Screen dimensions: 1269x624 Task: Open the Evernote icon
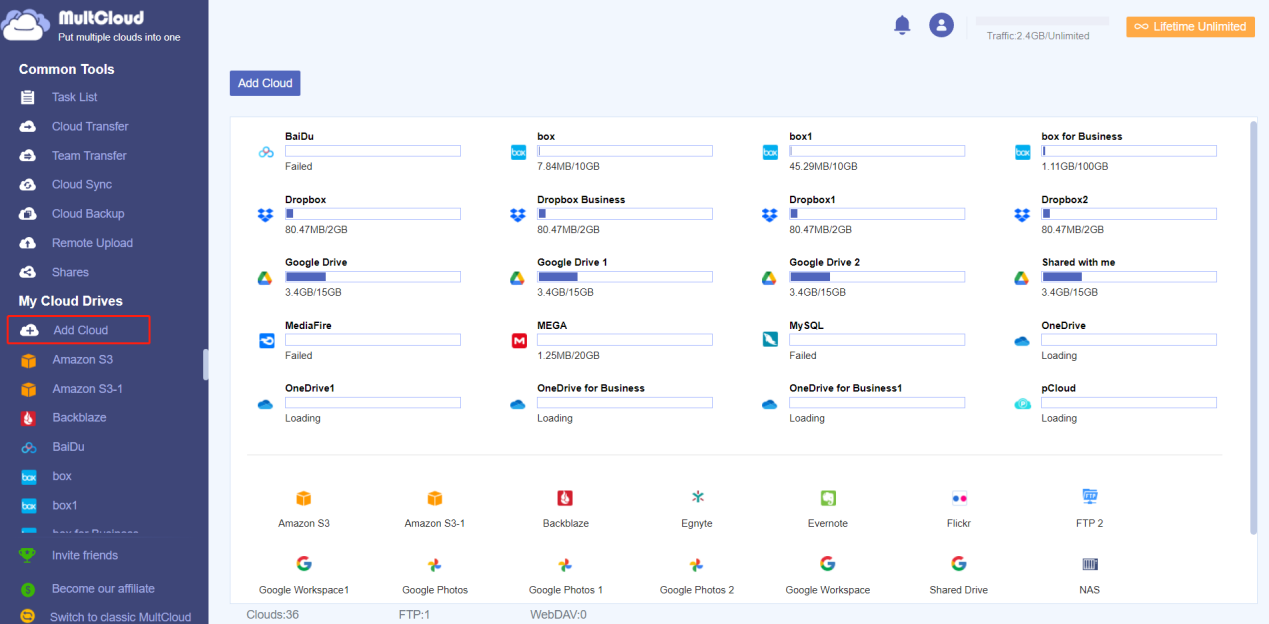(828, 498)
